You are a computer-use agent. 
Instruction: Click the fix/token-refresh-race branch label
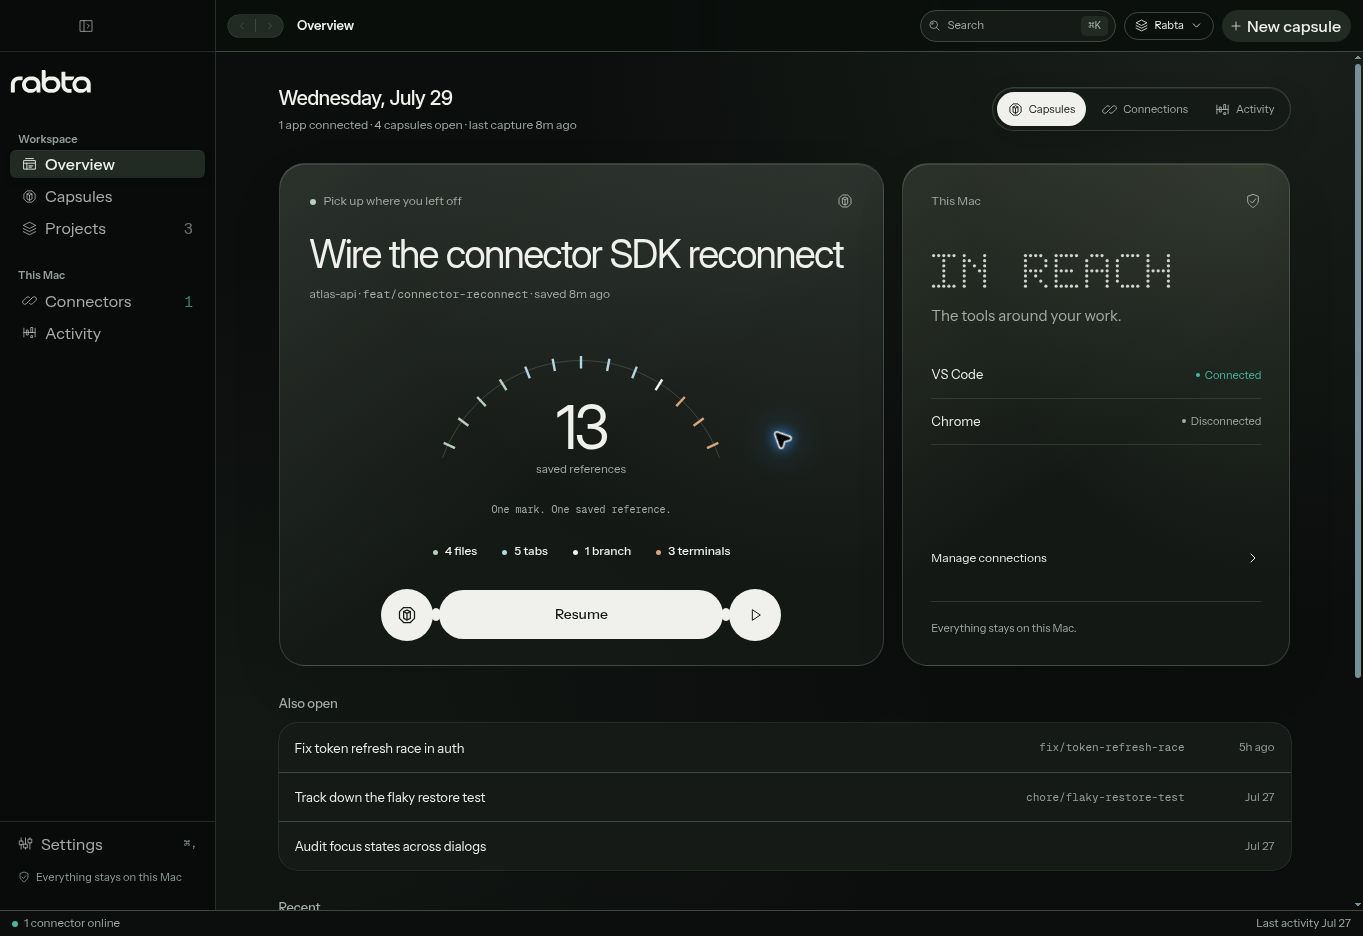tap(1111, 747)
